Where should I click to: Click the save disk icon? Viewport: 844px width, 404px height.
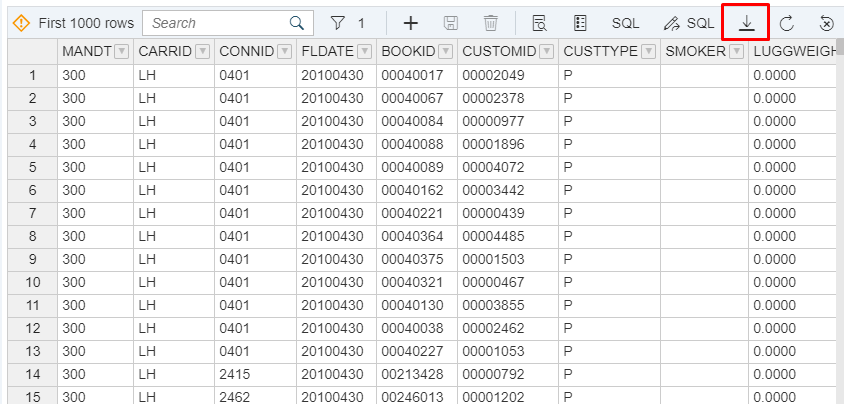[x=451, y=23]
